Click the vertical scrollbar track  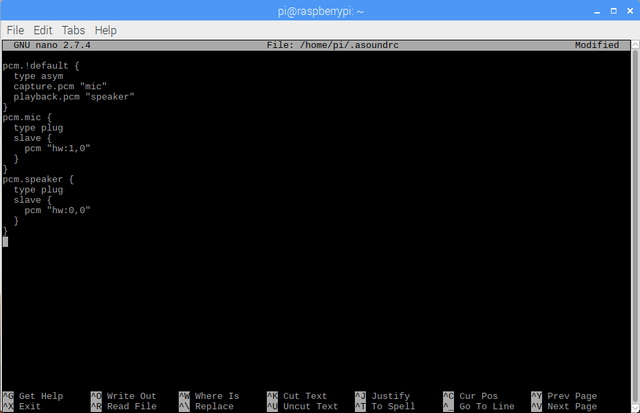[x=636, y=226]
